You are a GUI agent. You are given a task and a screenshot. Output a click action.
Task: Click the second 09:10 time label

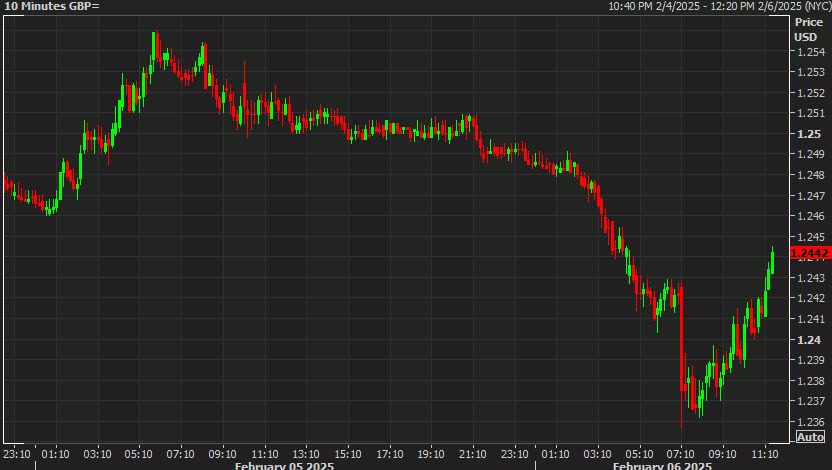coord(723,454)
